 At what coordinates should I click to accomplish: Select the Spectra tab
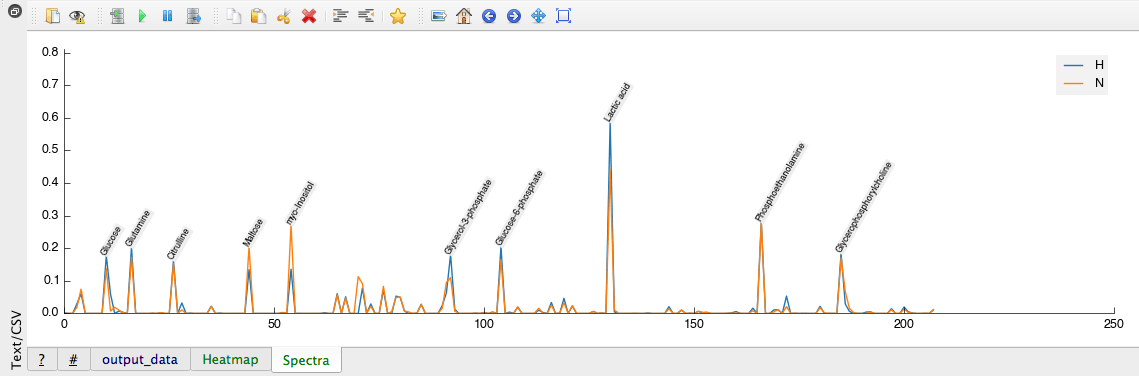point(307,360)
